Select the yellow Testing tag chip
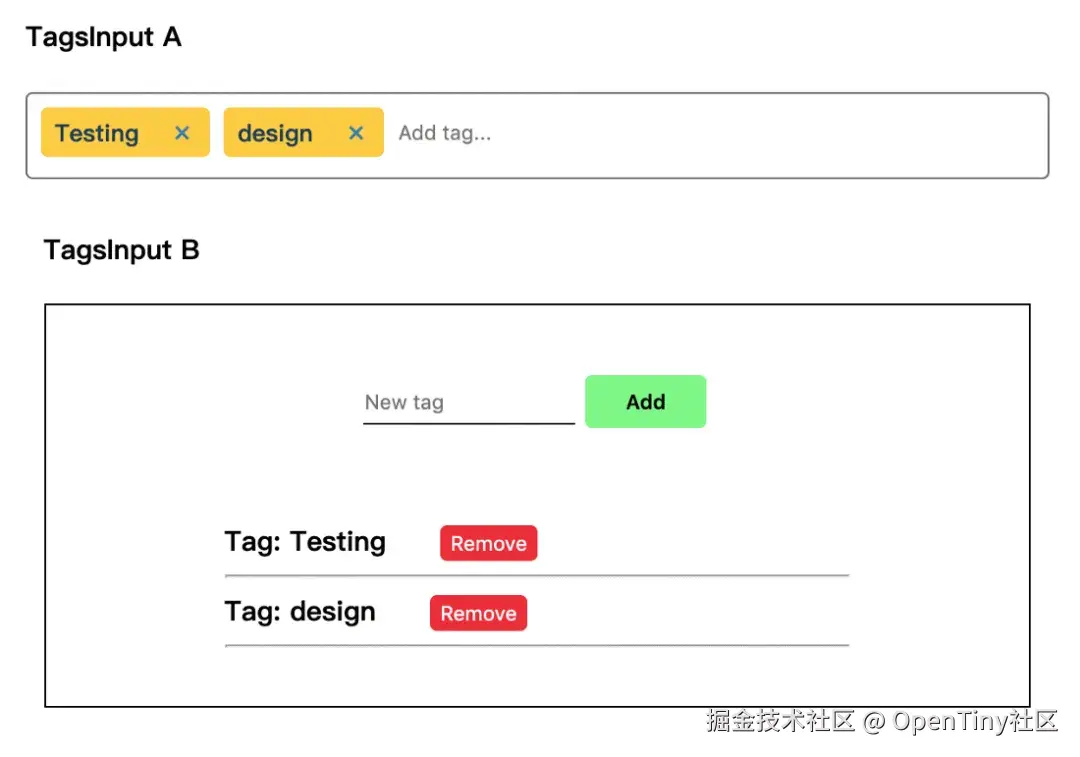The image size is (1080, 757). (98, 133)
